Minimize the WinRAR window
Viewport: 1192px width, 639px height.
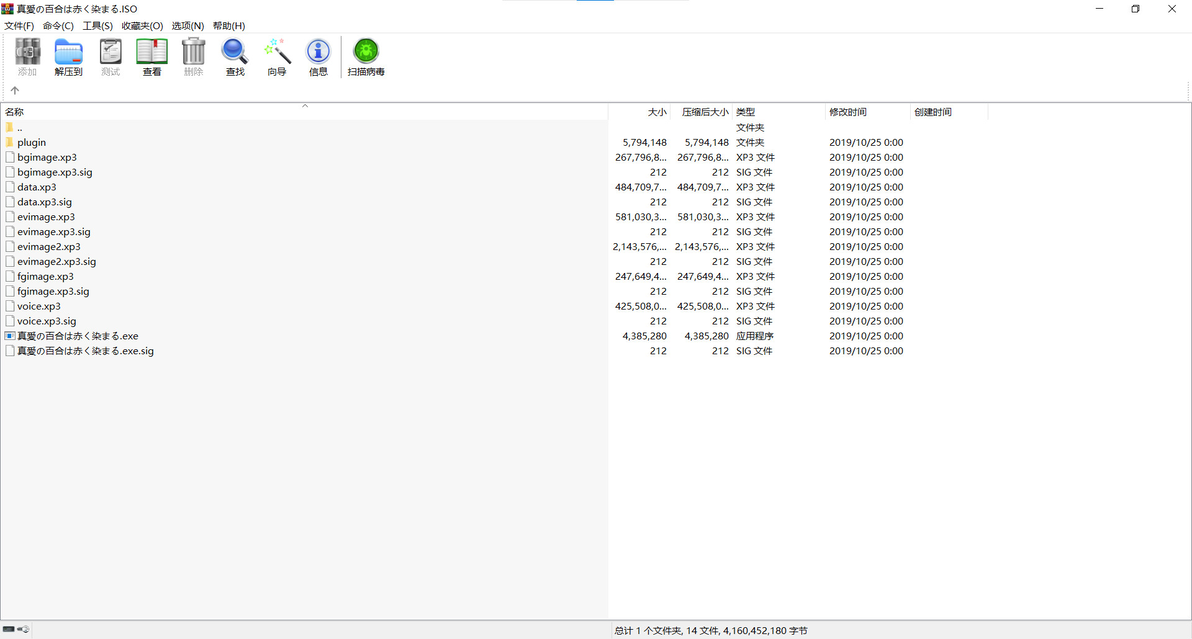coord(1099,9)
